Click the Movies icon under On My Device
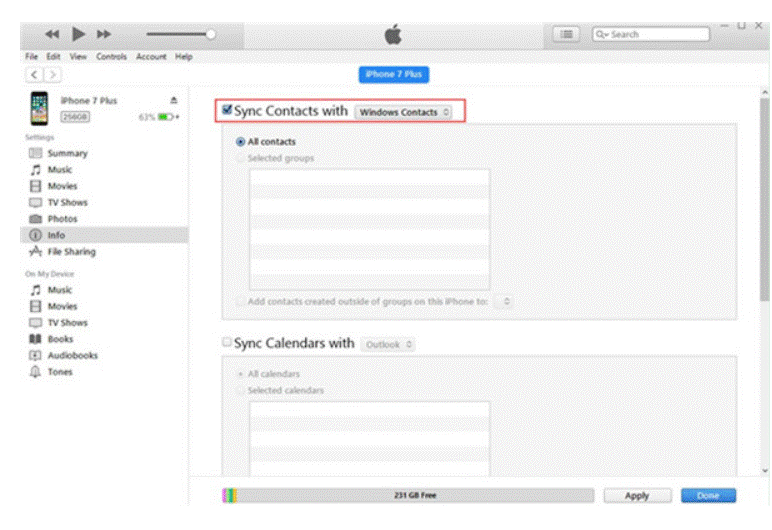This screenshot has width=772, height=530. pyautogui.click(x=35, y=306)
